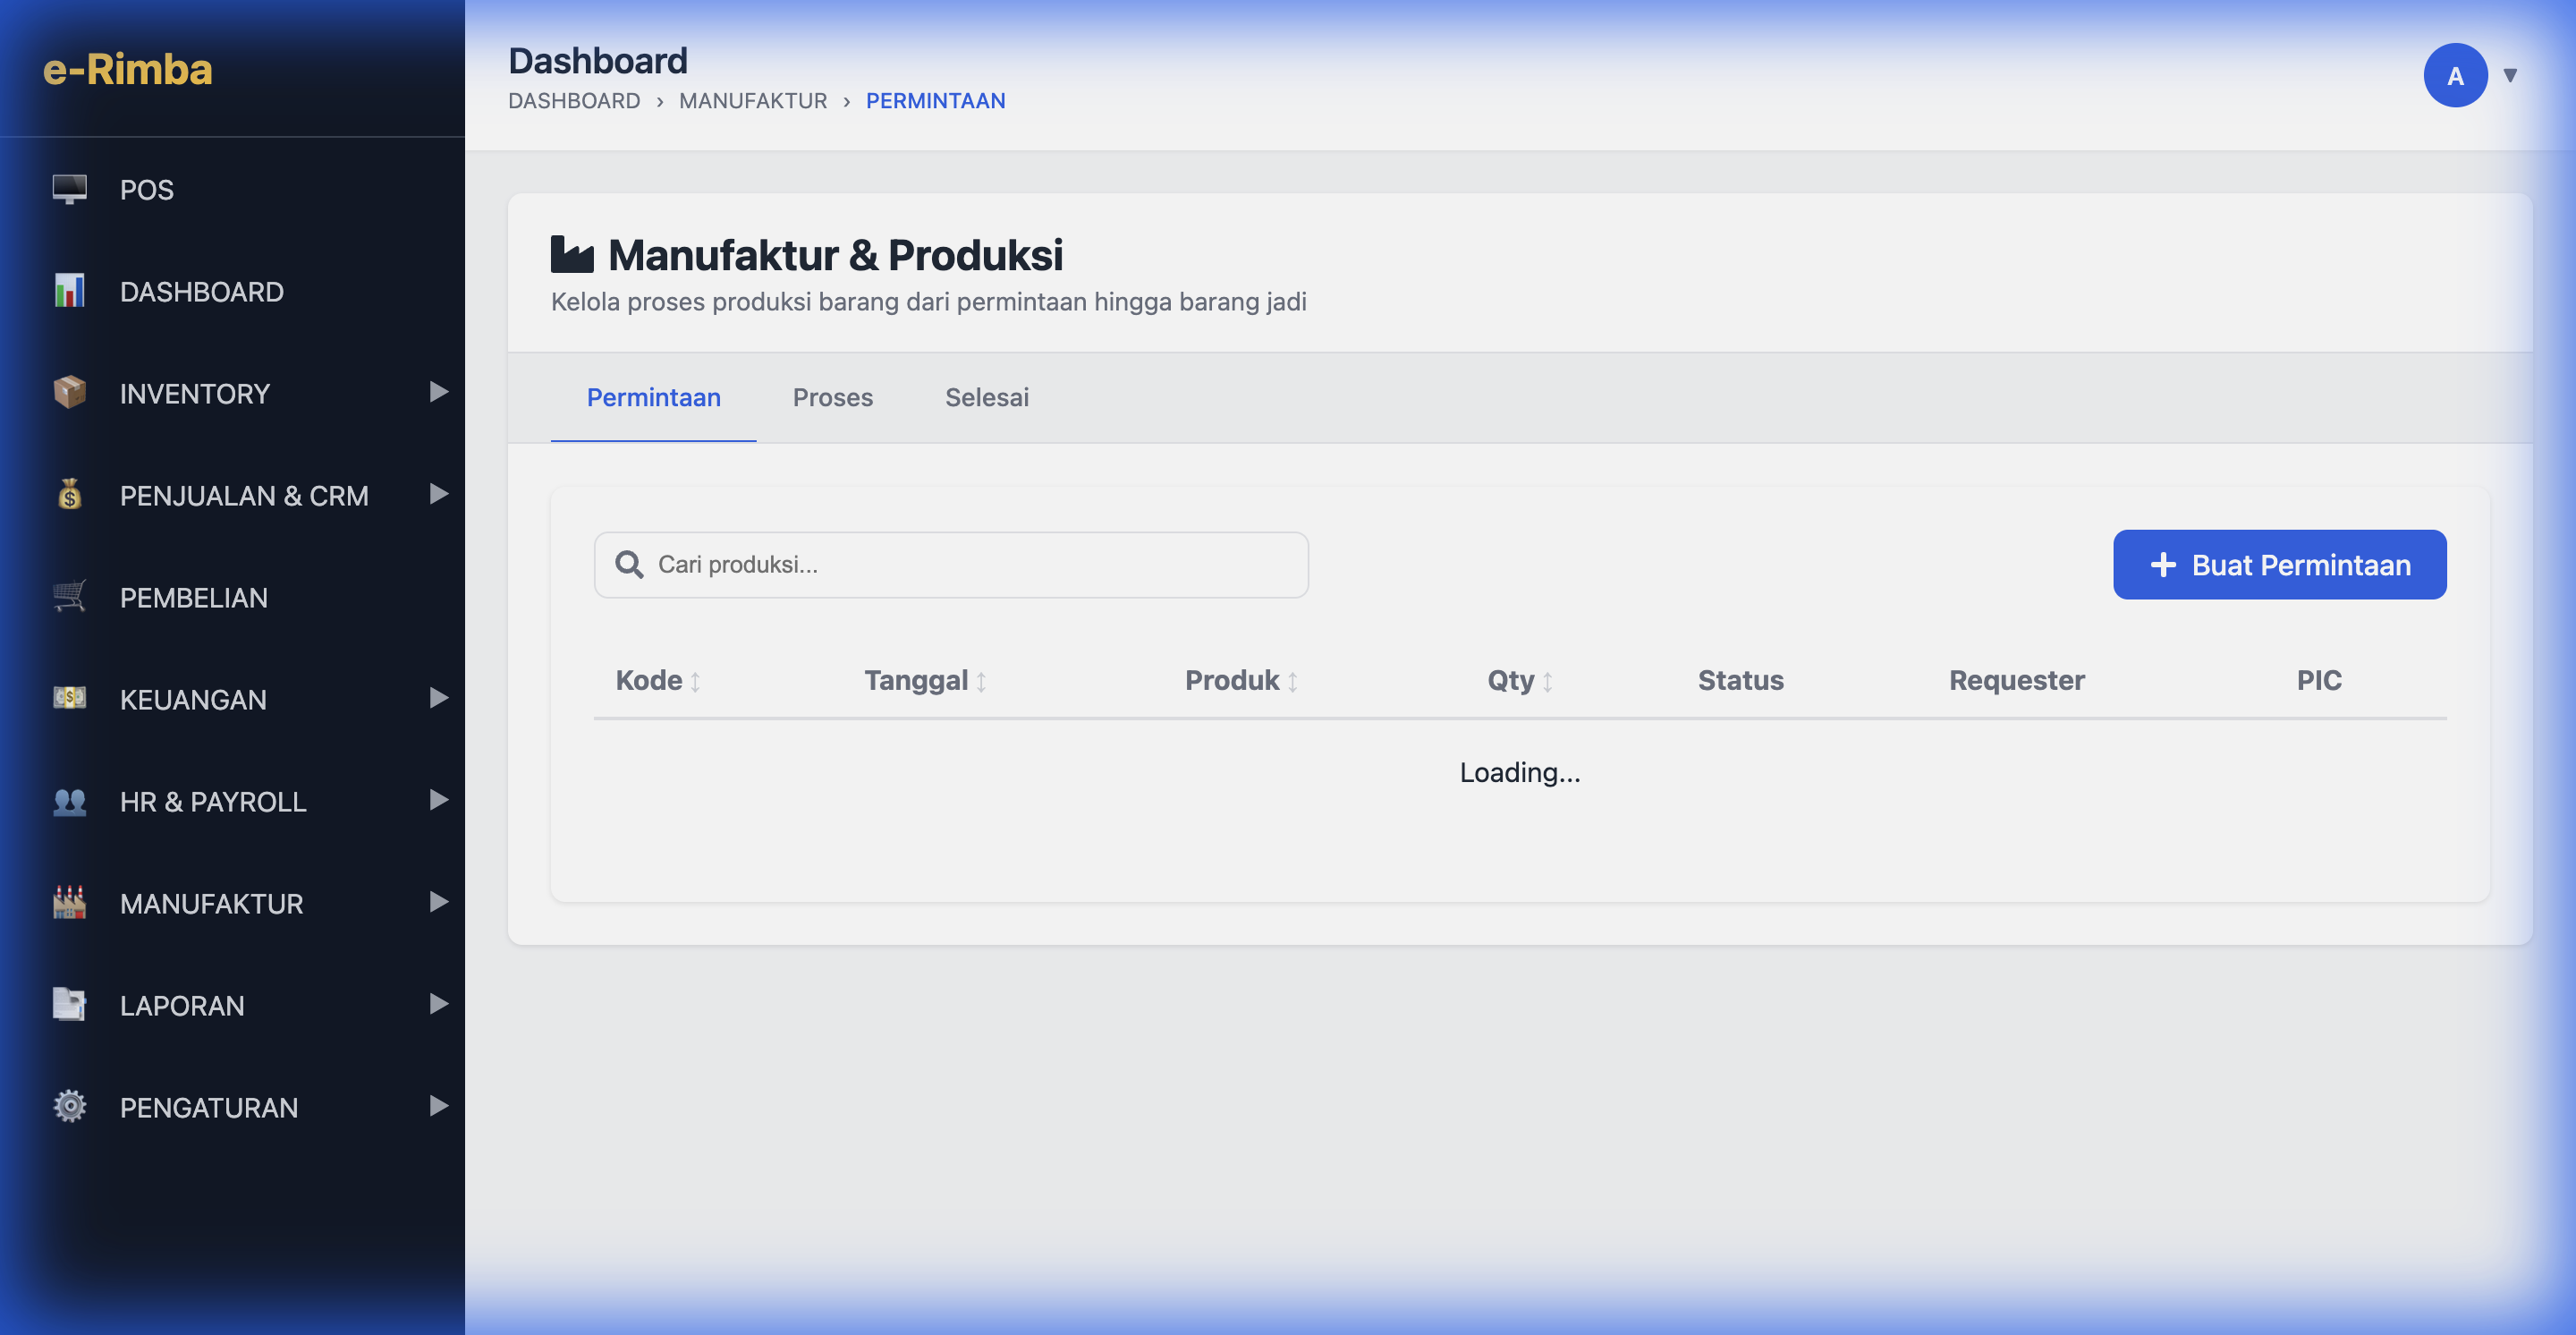Viewport: 2576px width, 1335px height.
Task: Click the POS monitor icon in sidebar
Action: pos(69,189)
